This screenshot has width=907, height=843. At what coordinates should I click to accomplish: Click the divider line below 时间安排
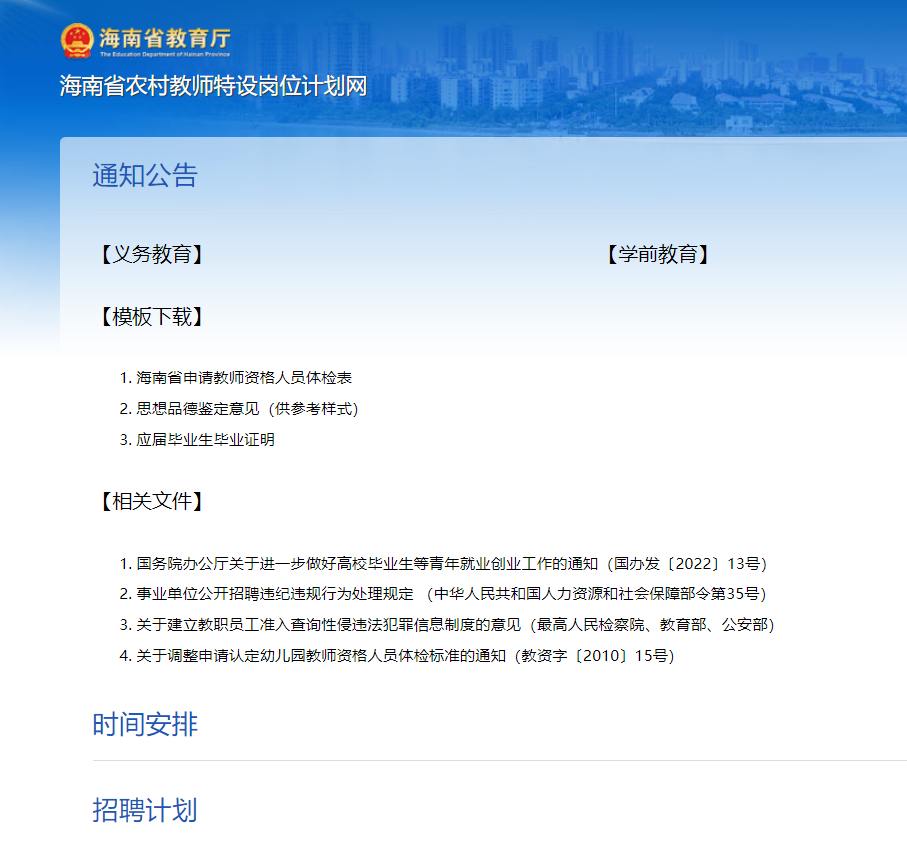click(500, 761)
